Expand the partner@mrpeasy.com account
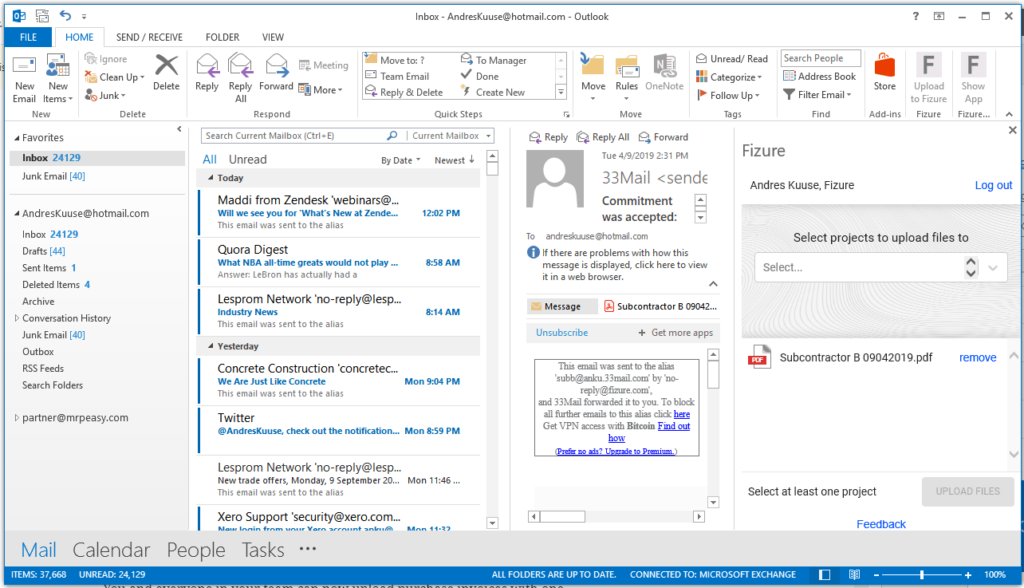The image size is (1024, 588). point(17,418)
